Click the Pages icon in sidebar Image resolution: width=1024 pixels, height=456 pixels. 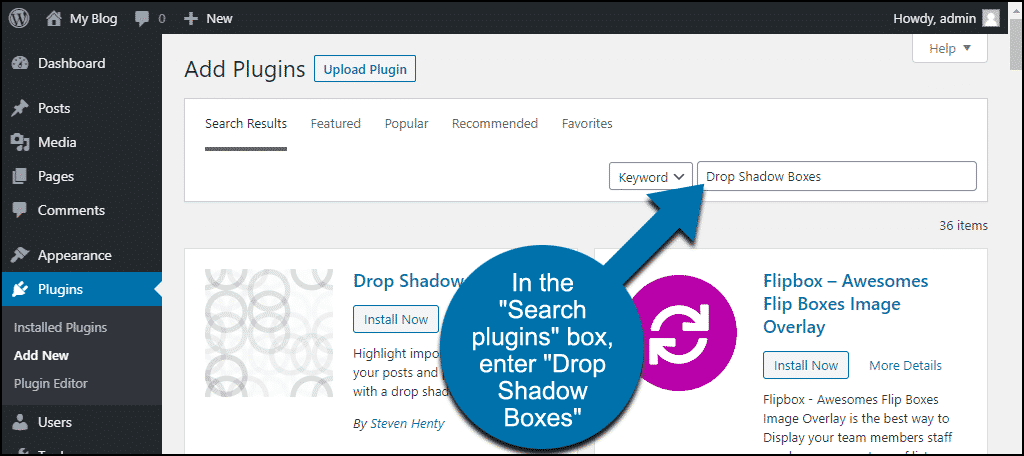point(20,176)
